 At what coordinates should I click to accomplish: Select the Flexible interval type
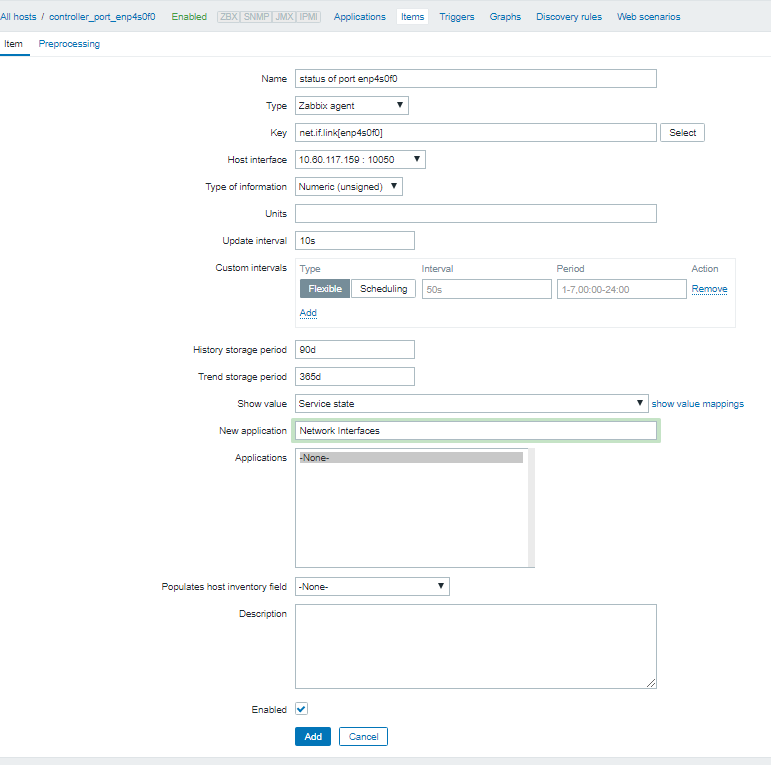pyautogui.click(x=324, y=289)
